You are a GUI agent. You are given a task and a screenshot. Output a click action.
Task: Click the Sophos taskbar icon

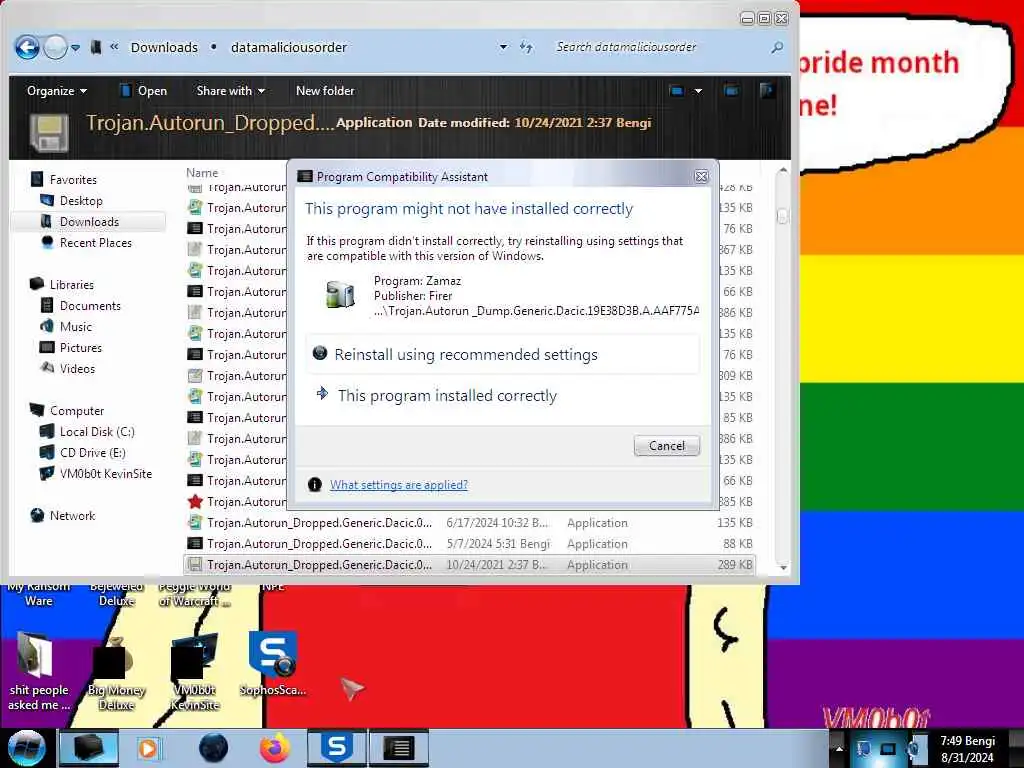point(337,748)
